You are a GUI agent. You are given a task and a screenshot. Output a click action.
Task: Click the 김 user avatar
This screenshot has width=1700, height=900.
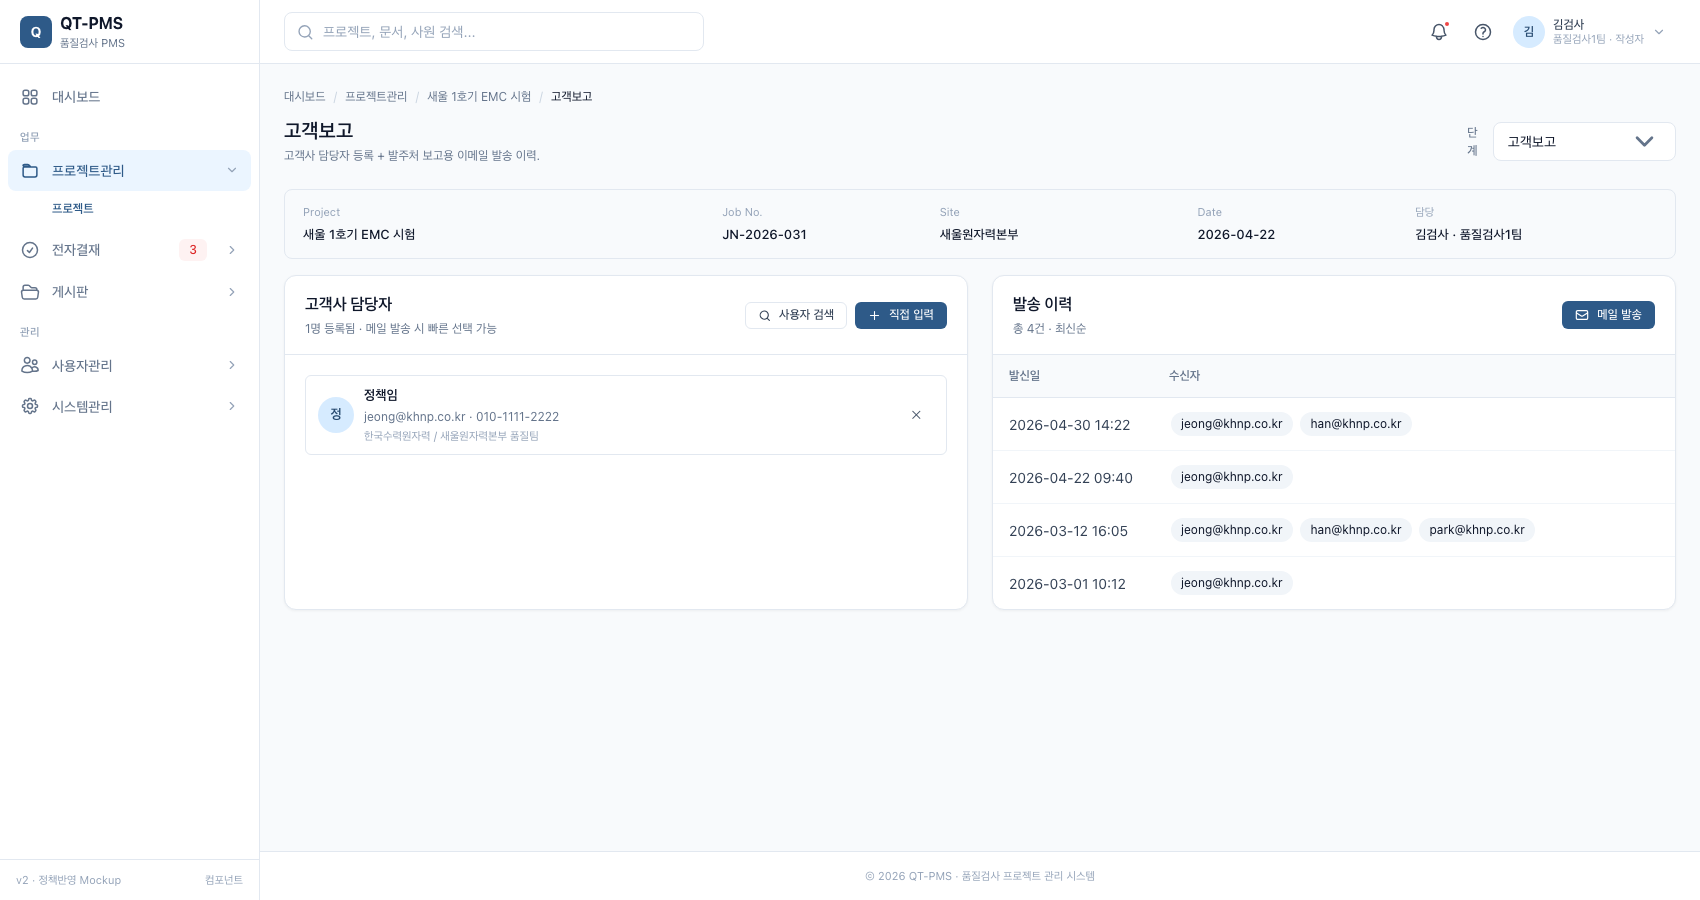coord(1528,32)
